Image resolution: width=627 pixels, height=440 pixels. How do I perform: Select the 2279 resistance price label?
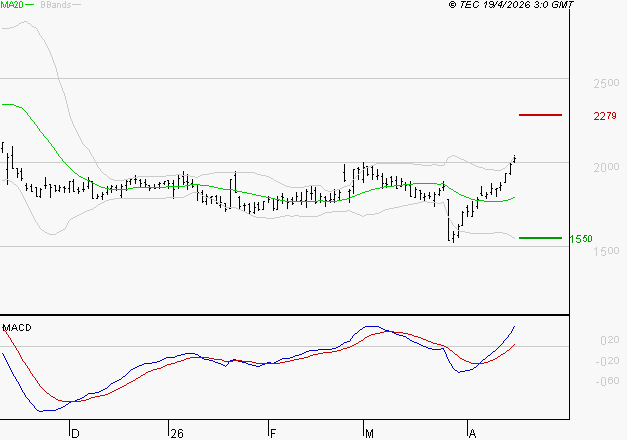(604, 116)
